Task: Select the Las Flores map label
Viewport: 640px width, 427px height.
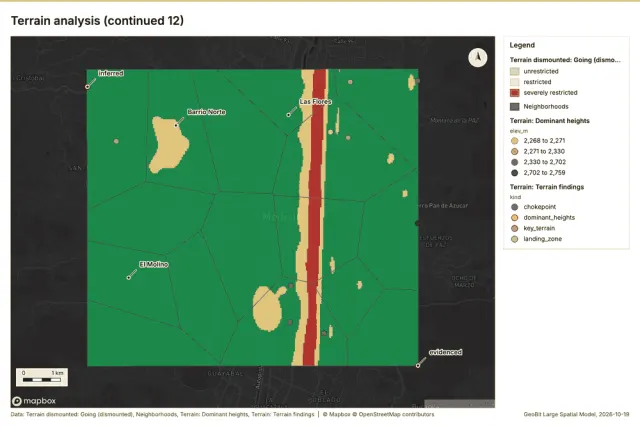Action: [316, 101]
